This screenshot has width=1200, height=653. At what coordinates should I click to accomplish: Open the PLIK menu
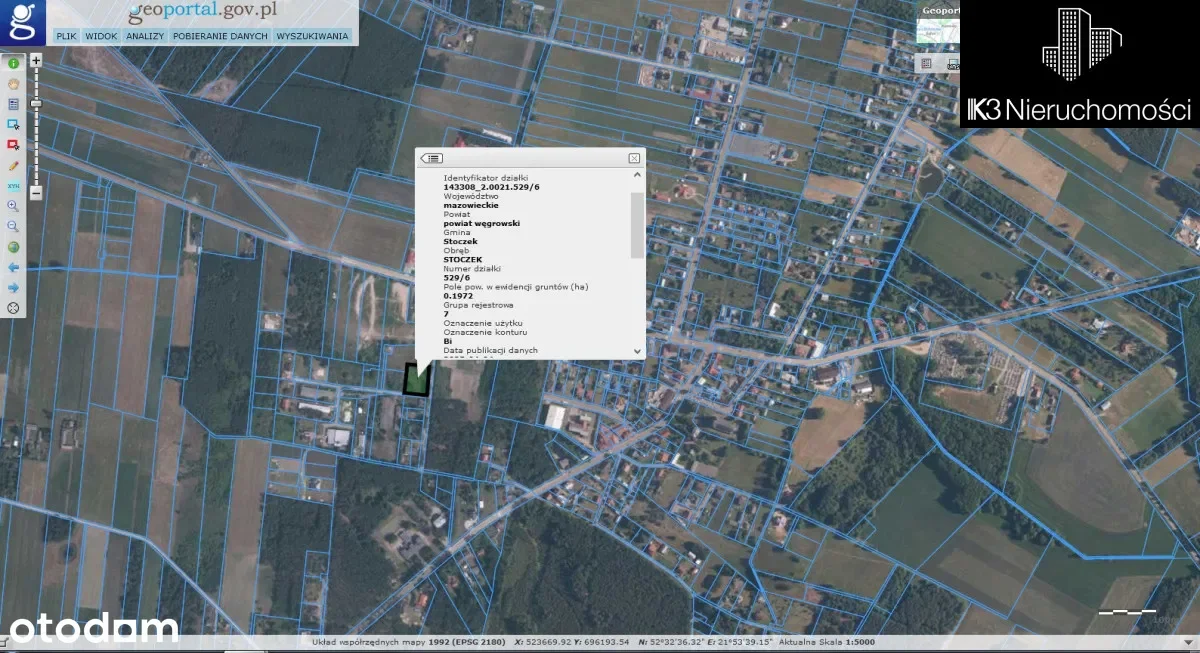[66, 36]
